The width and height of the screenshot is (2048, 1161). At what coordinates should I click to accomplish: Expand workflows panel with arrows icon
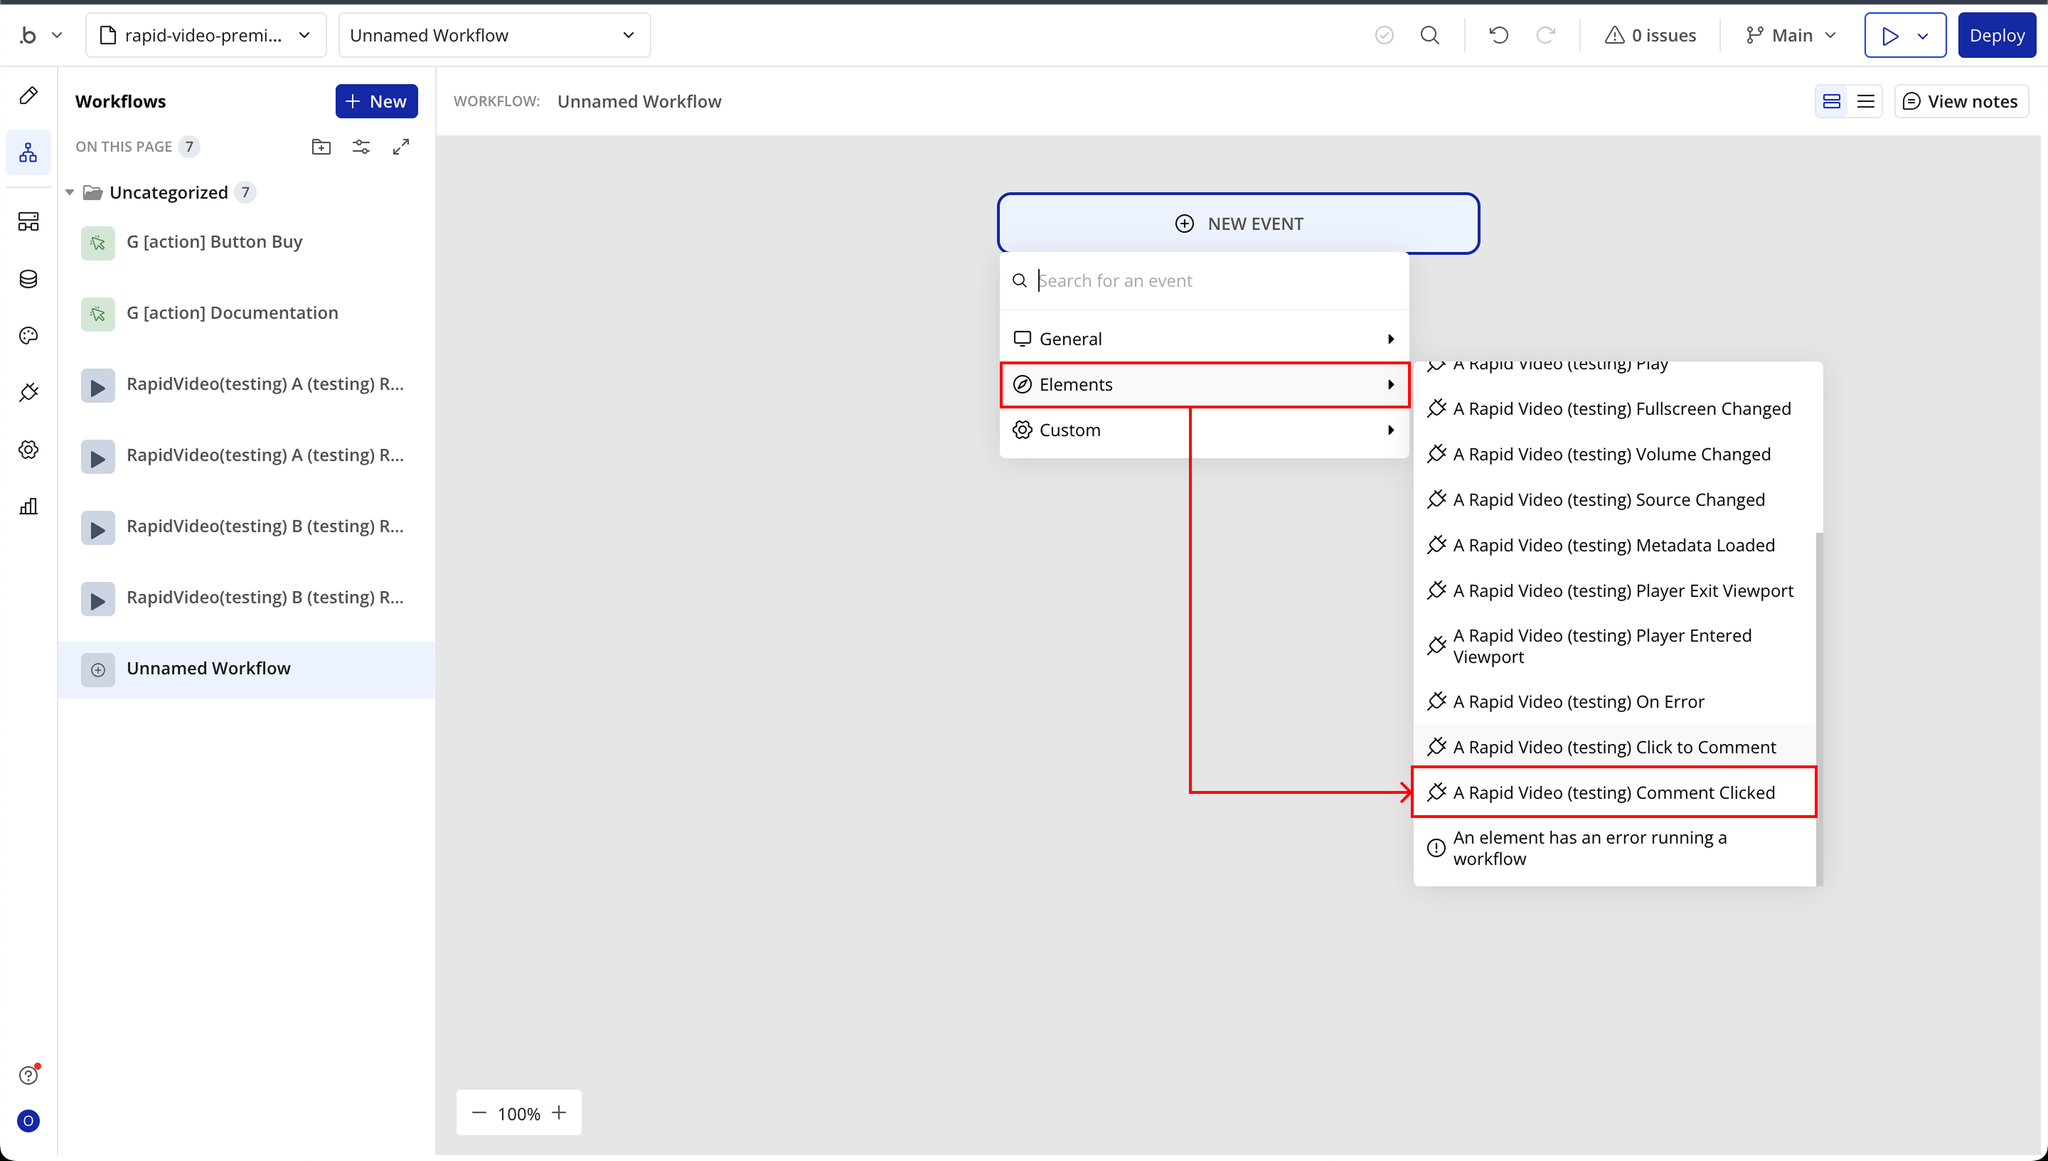tap(401, 147)
